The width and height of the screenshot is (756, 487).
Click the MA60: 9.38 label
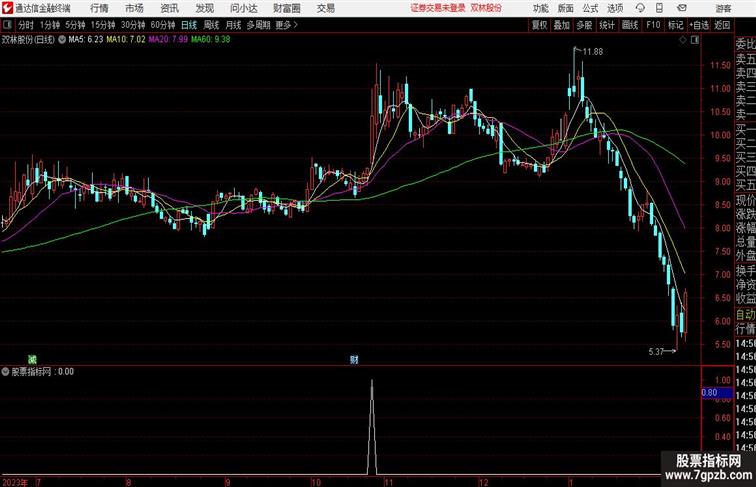coord(211,40)
